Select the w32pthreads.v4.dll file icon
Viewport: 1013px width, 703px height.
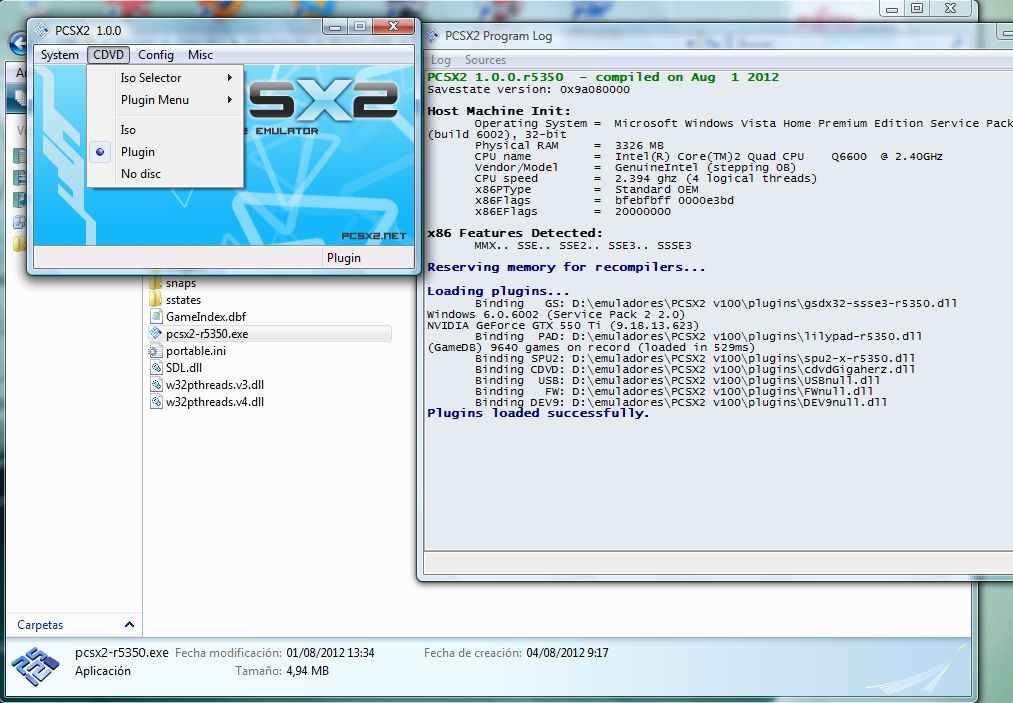[156, 401]
